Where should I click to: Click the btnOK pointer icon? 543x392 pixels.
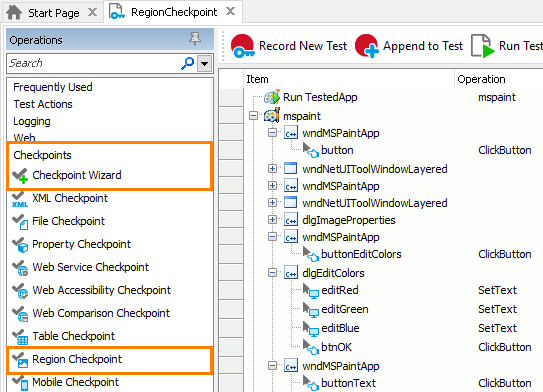coord(311,347)
